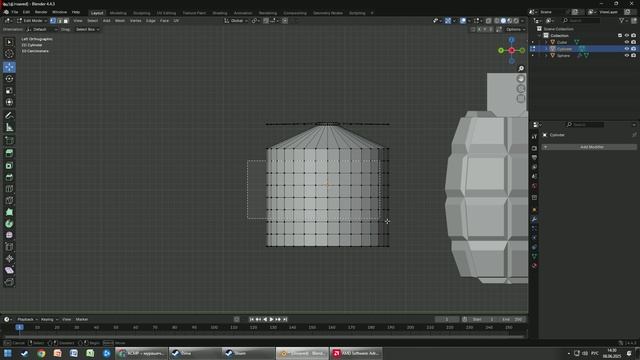Viewport: 640px width, 360px height.
Task: Jump to the timeline start button
Action: click(251, 319)
